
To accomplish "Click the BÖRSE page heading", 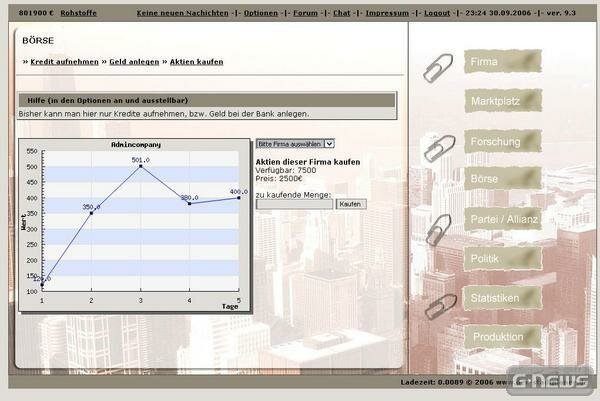I will [x=38, y=41].
